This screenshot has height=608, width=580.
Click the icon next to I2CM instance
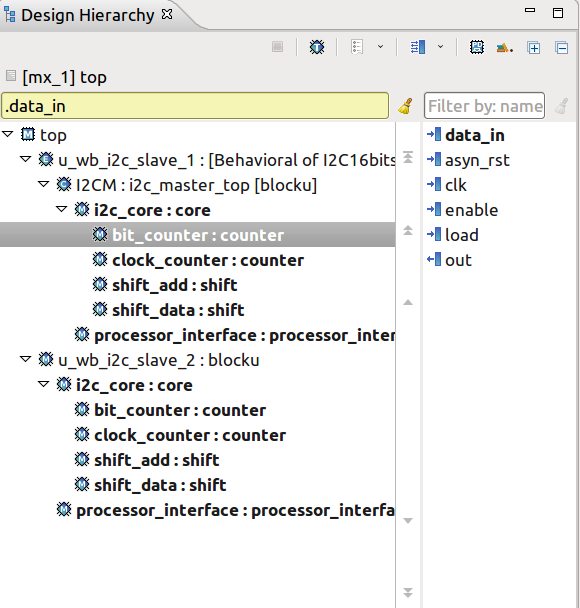[64, 185]
